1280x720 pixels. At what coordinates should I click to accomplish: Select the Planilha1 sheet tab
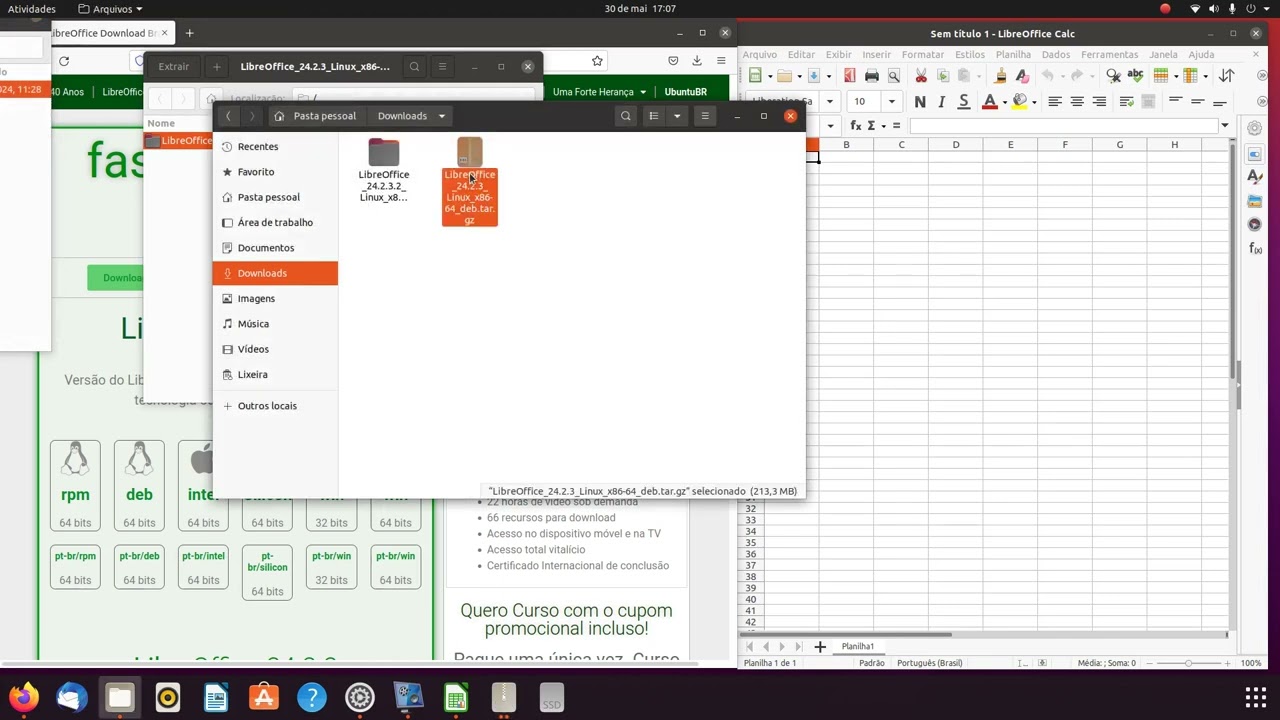(x=857, y=646)
